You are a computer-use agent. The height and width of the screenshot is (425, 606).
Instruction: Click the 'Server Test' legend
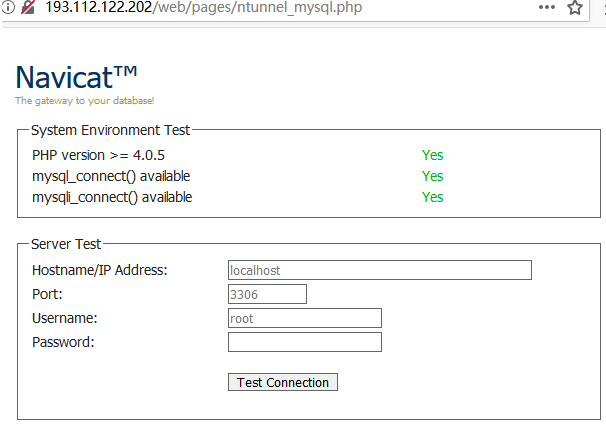(66, 244)
